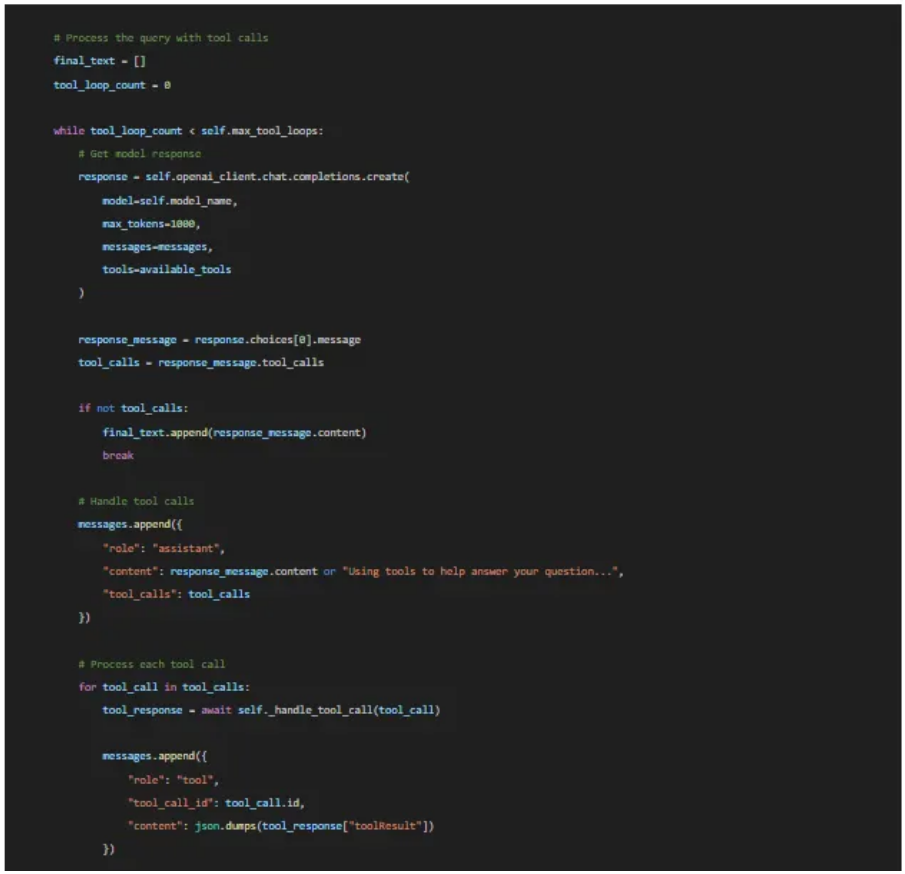This screenshot has height=874, width=905.
Task: Click the comment "# Process the query with tool calls"
Action: pos(160,38)
